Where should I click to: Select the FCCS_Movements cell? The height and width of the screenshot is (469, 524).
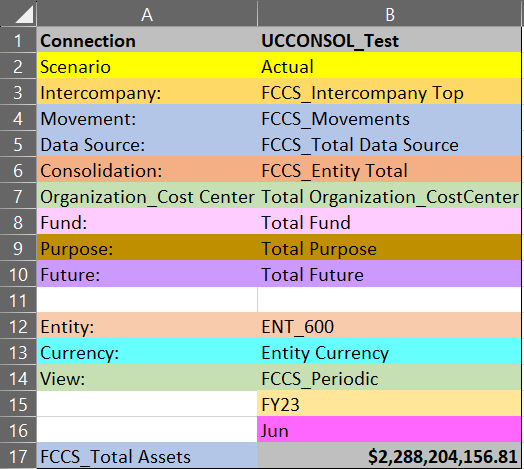pyautogui.click(x=389, y=118)
